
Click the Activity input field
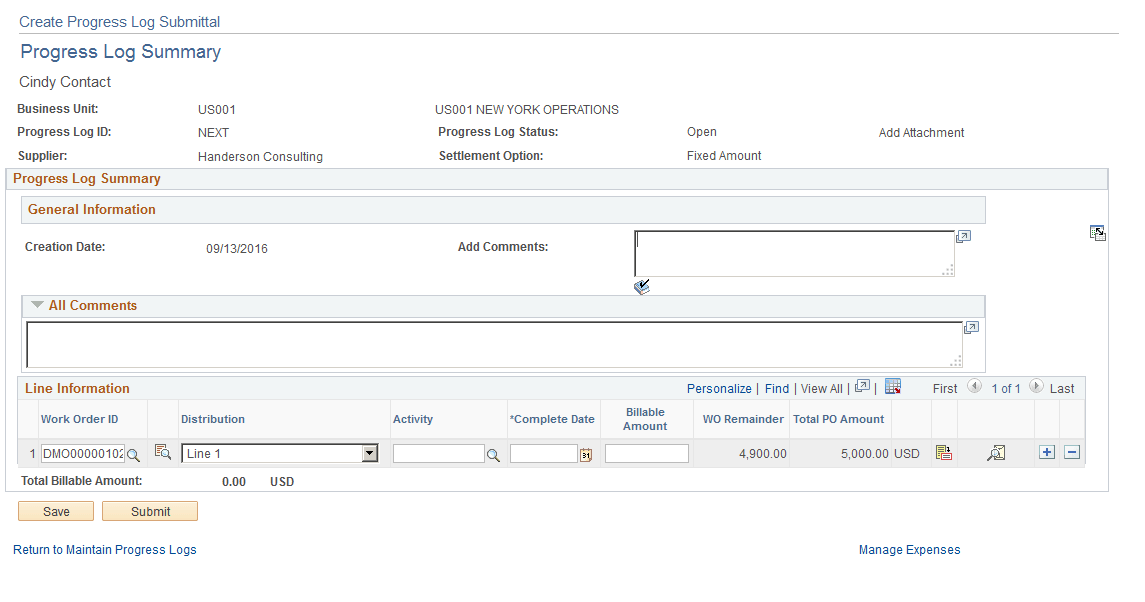click(438, 454)
